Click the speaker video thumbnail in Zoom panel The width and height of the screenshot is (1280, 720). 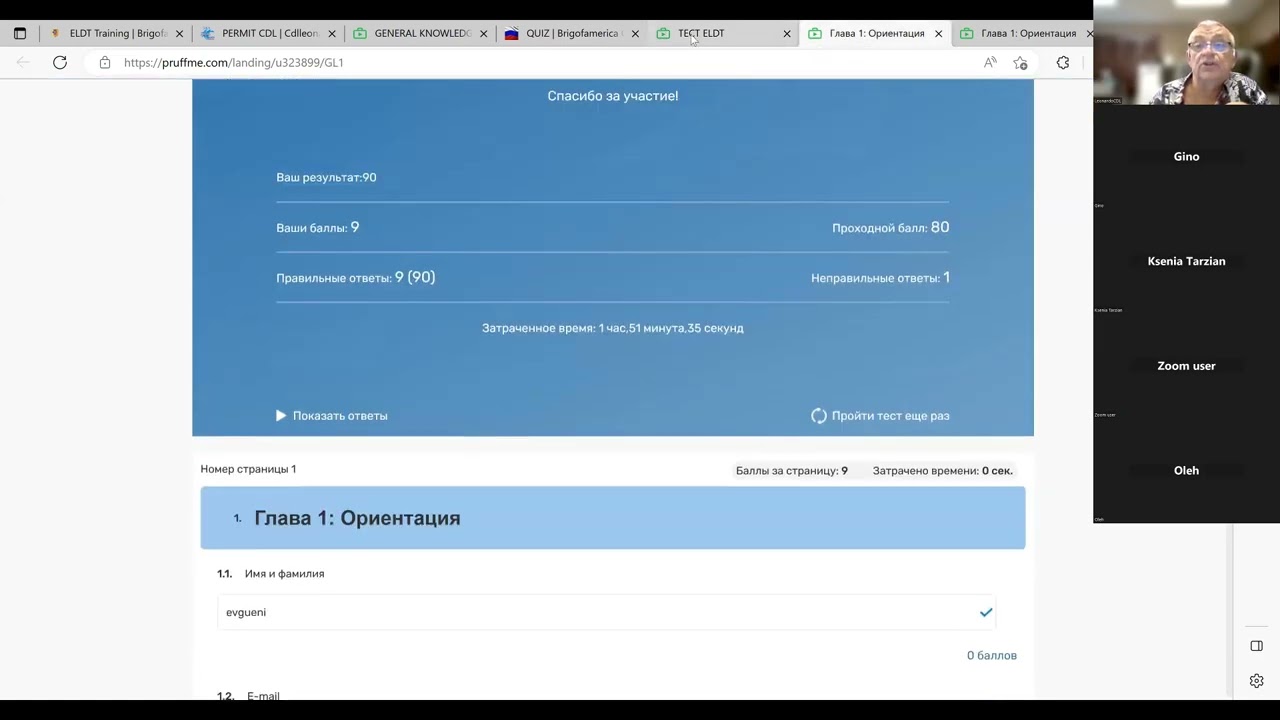point(1187,52)
